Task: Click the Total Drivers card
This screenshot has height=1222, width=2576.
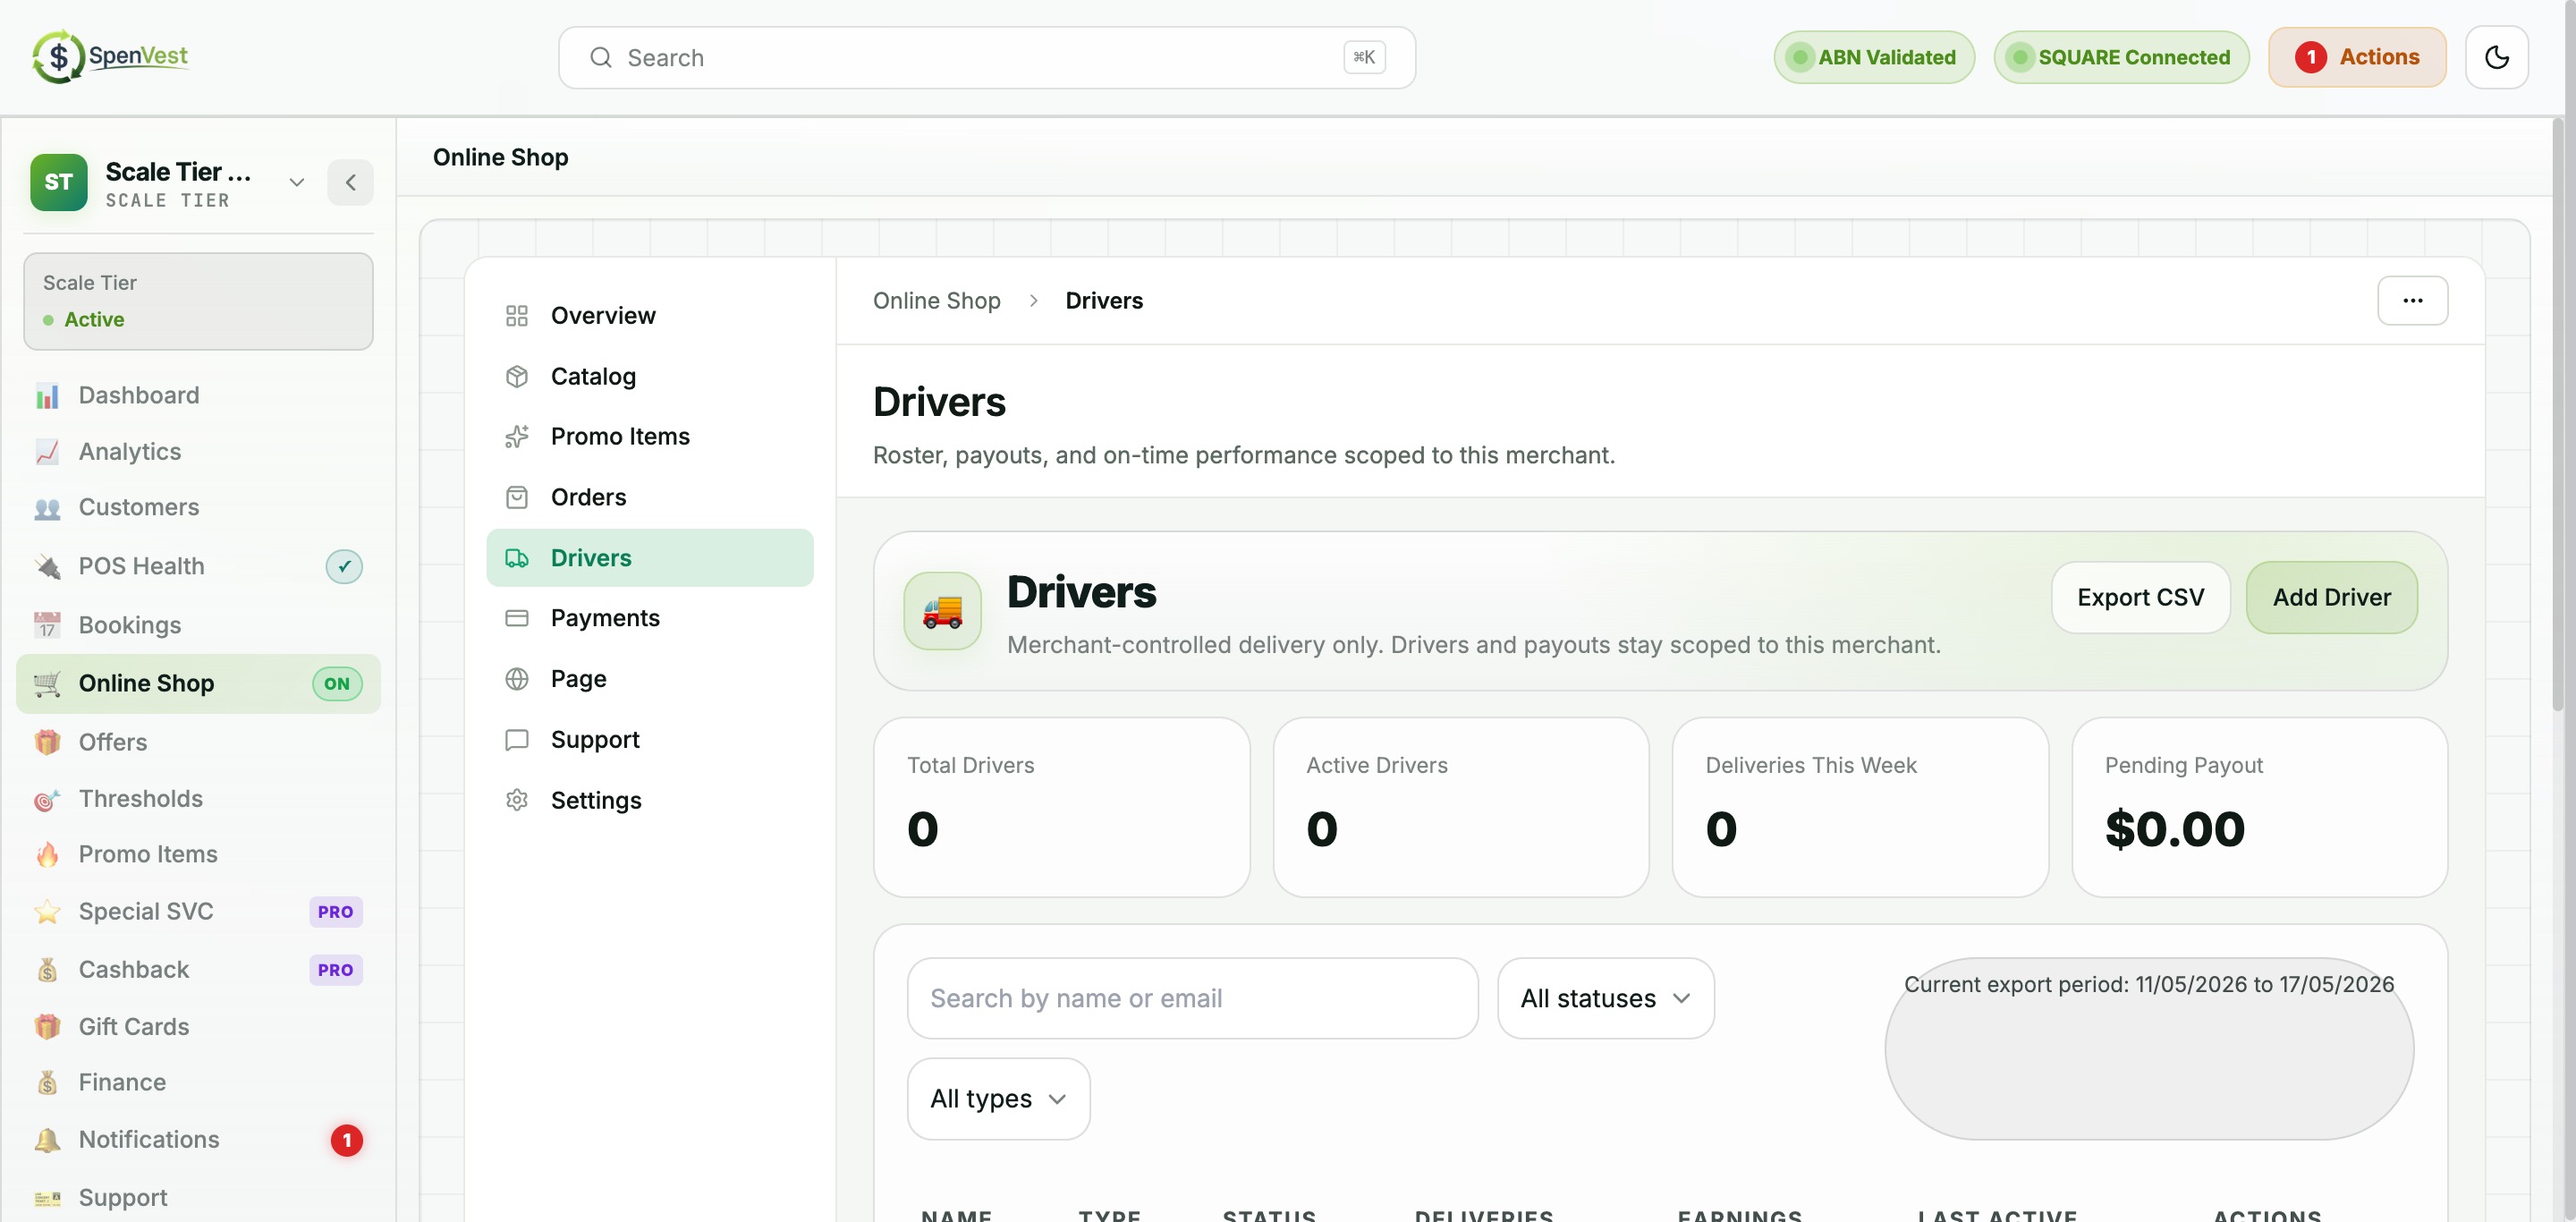Action: click(1061, 807)
